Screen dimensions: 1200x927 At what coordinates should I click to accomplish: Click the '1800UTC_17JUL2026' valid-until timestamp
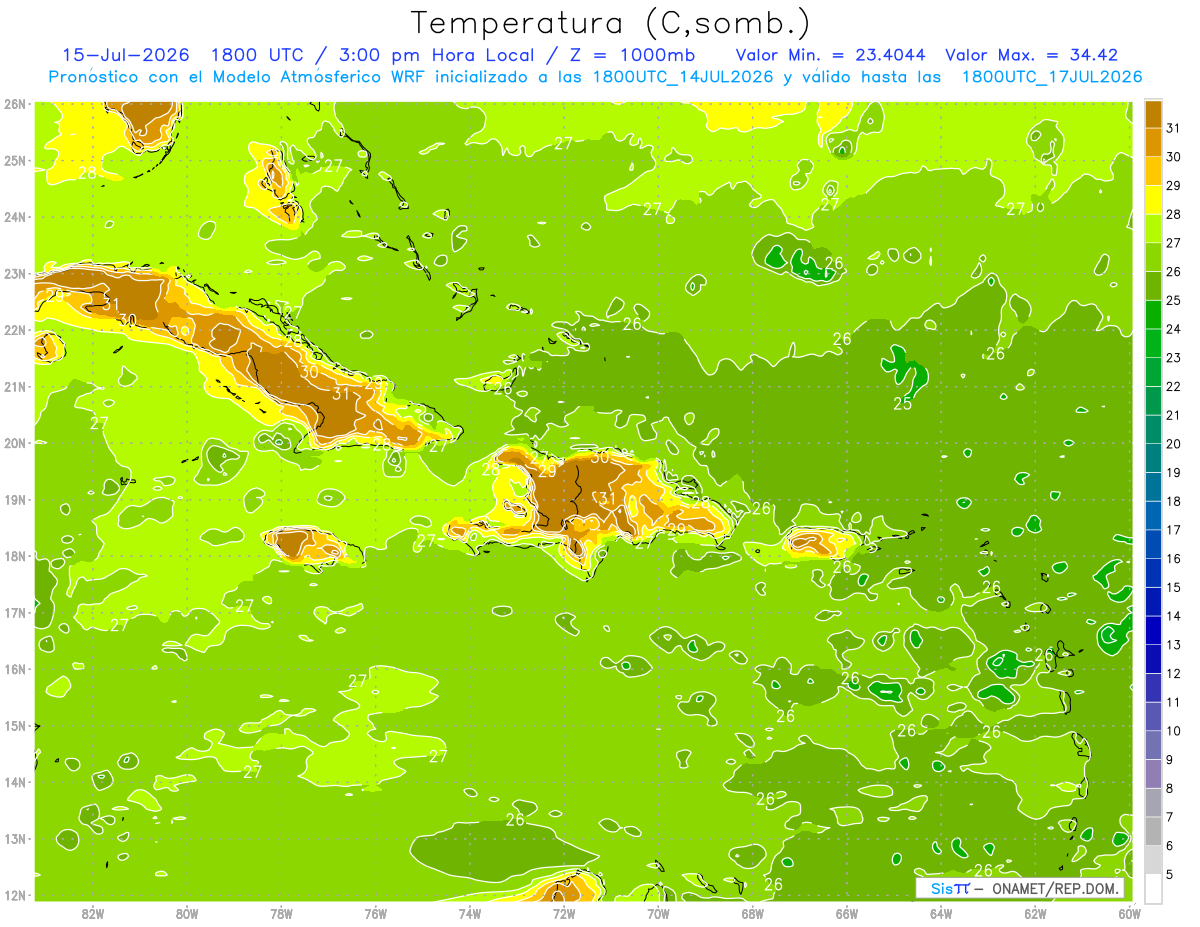1051,77
